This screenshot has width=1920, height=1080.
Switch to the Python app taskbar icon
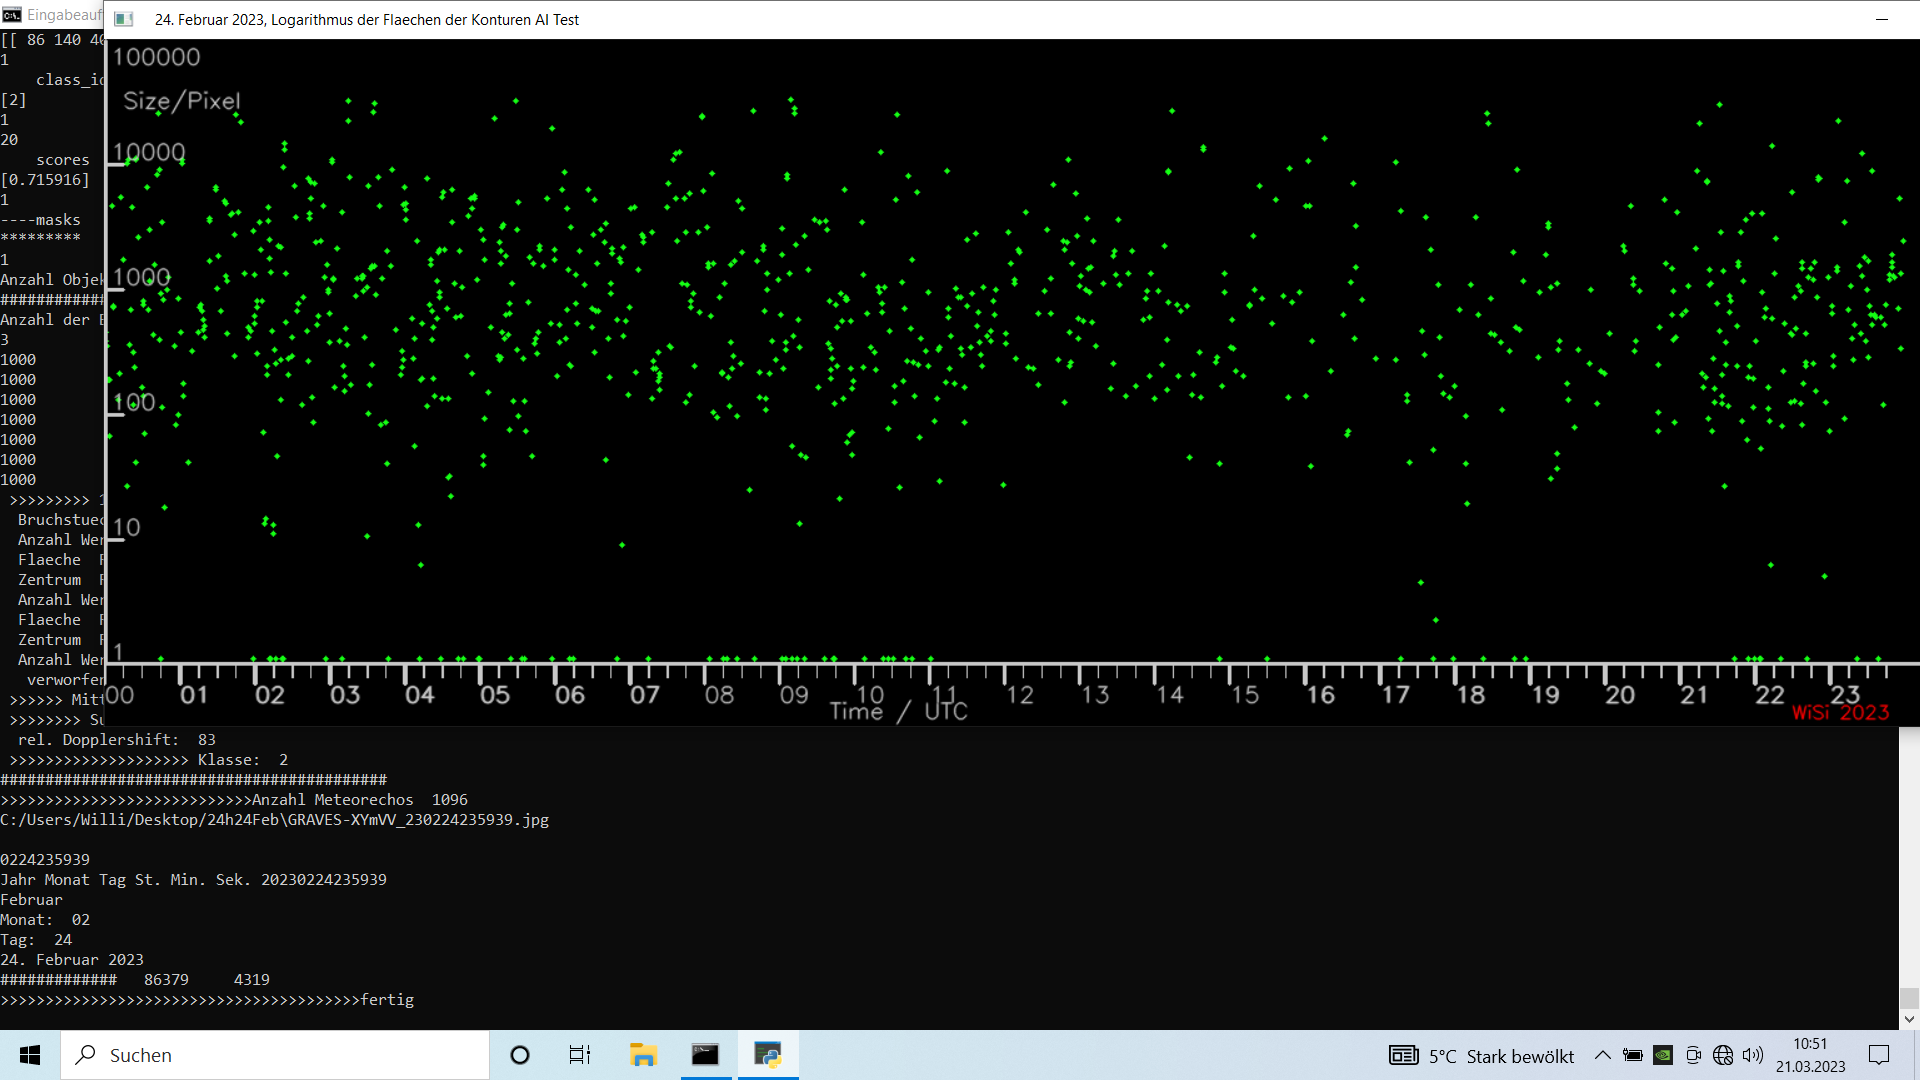768,1055
